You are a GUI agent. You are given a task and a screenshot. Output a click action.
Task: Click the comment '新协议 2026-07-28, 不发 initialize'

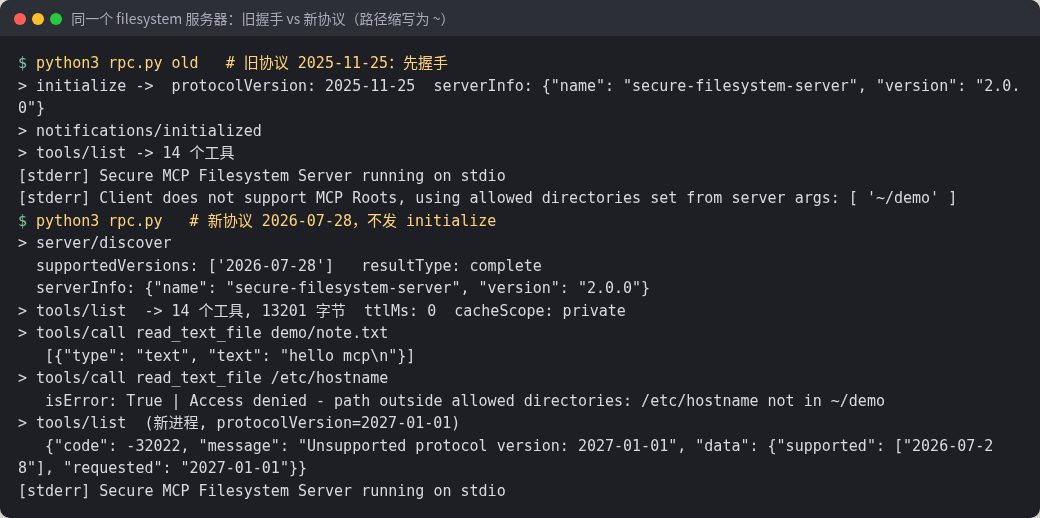coord(343,220)
